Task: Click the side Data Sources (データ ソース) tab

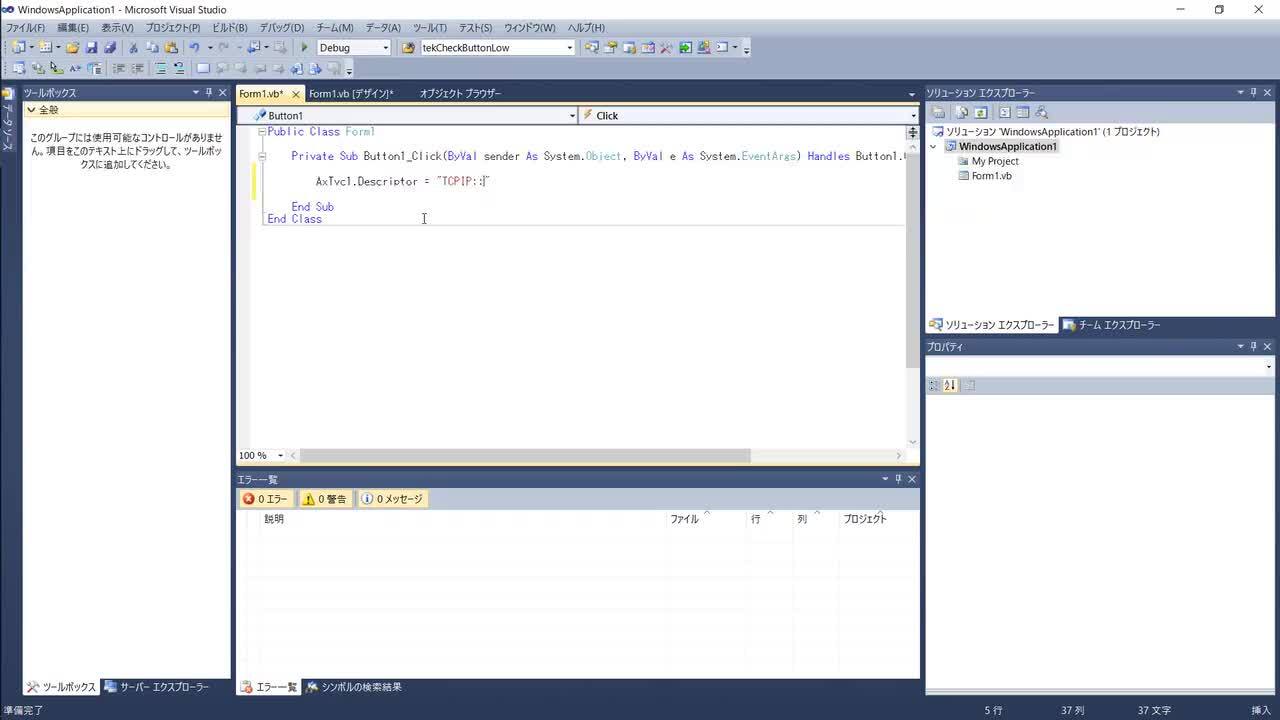Action: [7, 122]
